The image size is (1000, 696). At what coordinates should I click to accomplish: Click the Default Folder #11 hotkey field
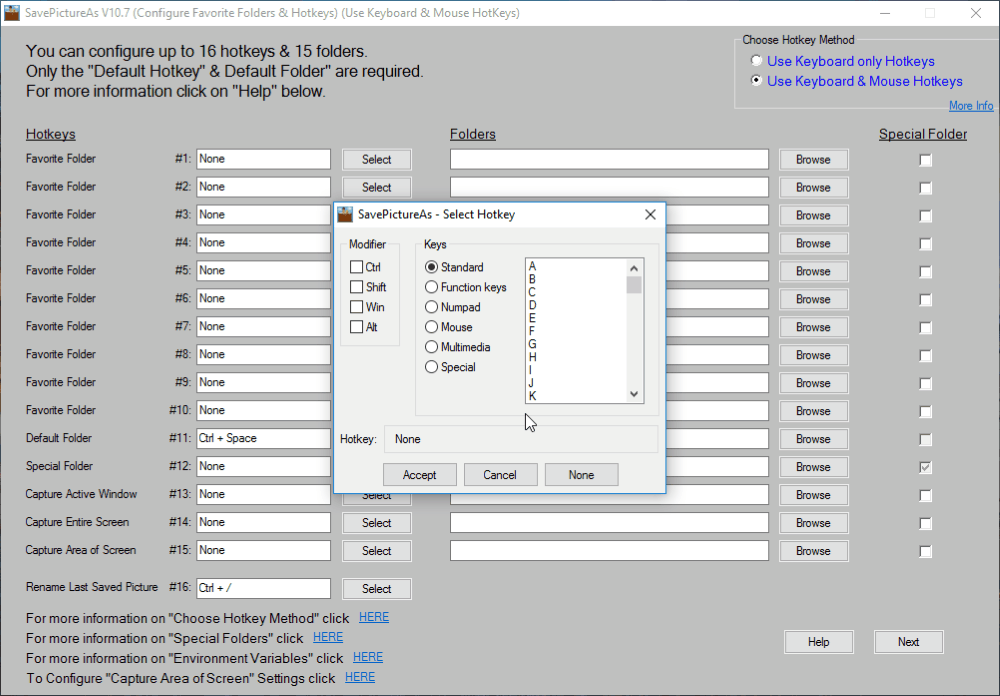pyautogui.click(x=263, y=438)
